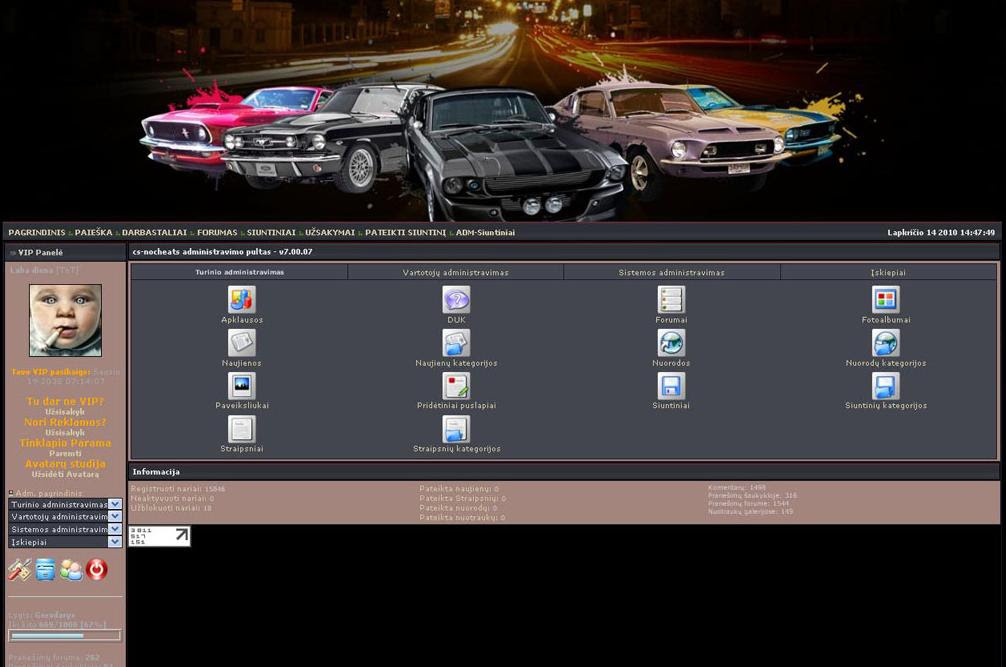The image size is (1006, 667).
Task: Click the baby avatar picture
Action: tap(65, 320)
